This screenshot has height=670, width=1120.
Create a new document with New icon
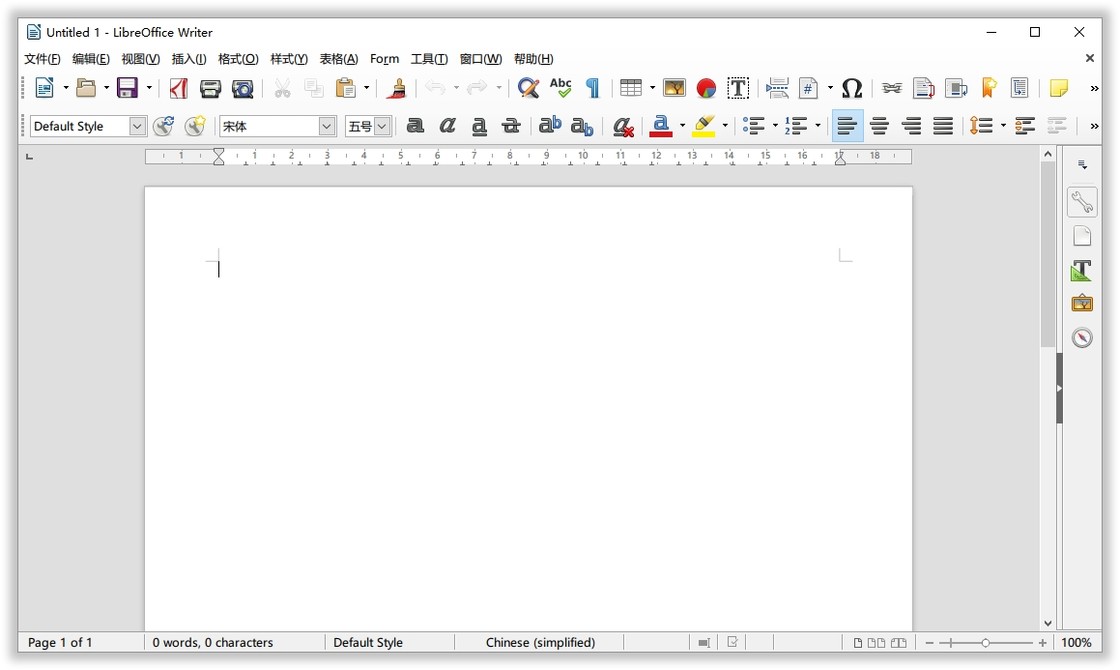point(44,88)
